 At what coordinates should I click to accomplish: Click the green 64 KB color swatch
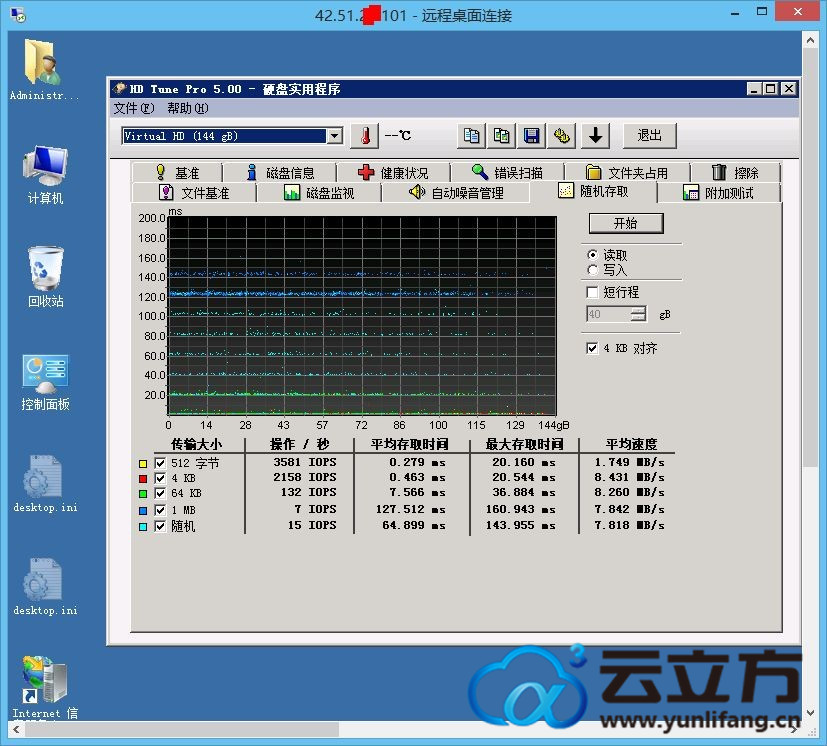tap(143, 494)
